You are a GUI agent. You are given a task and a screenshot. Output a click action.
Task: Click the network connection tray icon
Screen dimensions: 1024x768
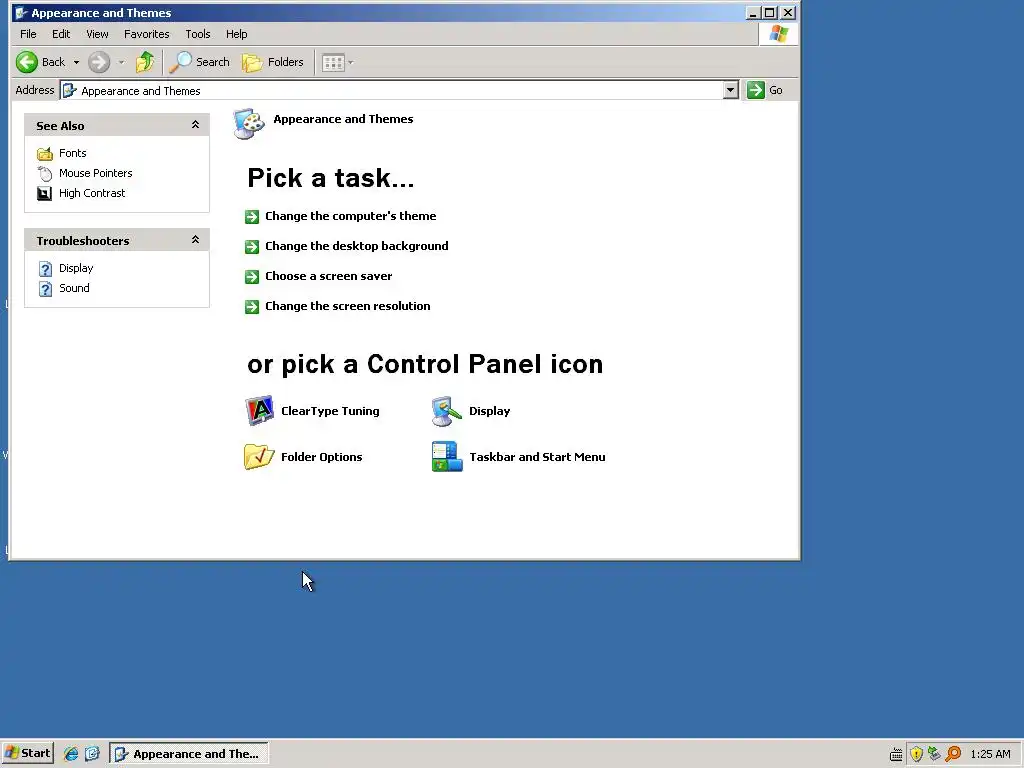coord(934,754)
